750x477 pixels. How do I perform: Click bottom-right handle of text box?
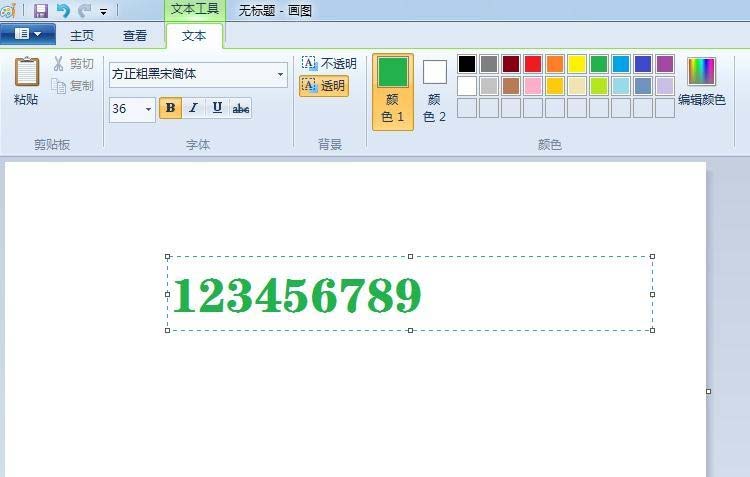[652, 330]
